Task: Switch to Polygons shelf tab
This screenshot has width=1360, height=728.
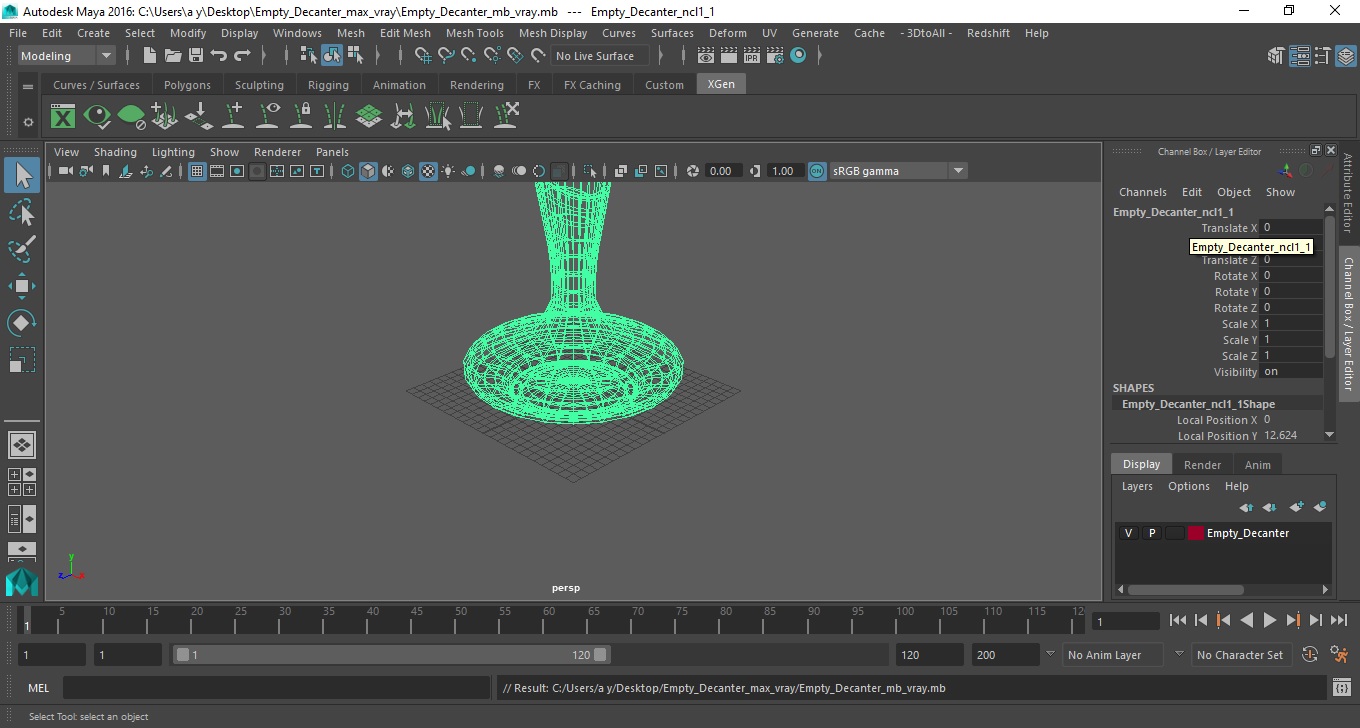Action: tap(187, 85)
